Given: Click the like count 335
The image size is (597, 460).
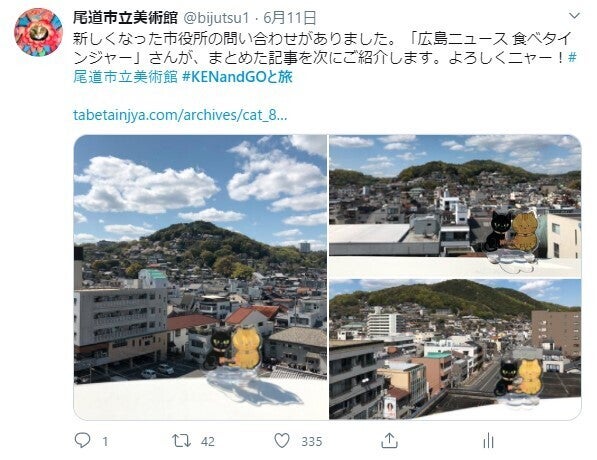Looking at the screenshot, I should click(x=312, y=441).
